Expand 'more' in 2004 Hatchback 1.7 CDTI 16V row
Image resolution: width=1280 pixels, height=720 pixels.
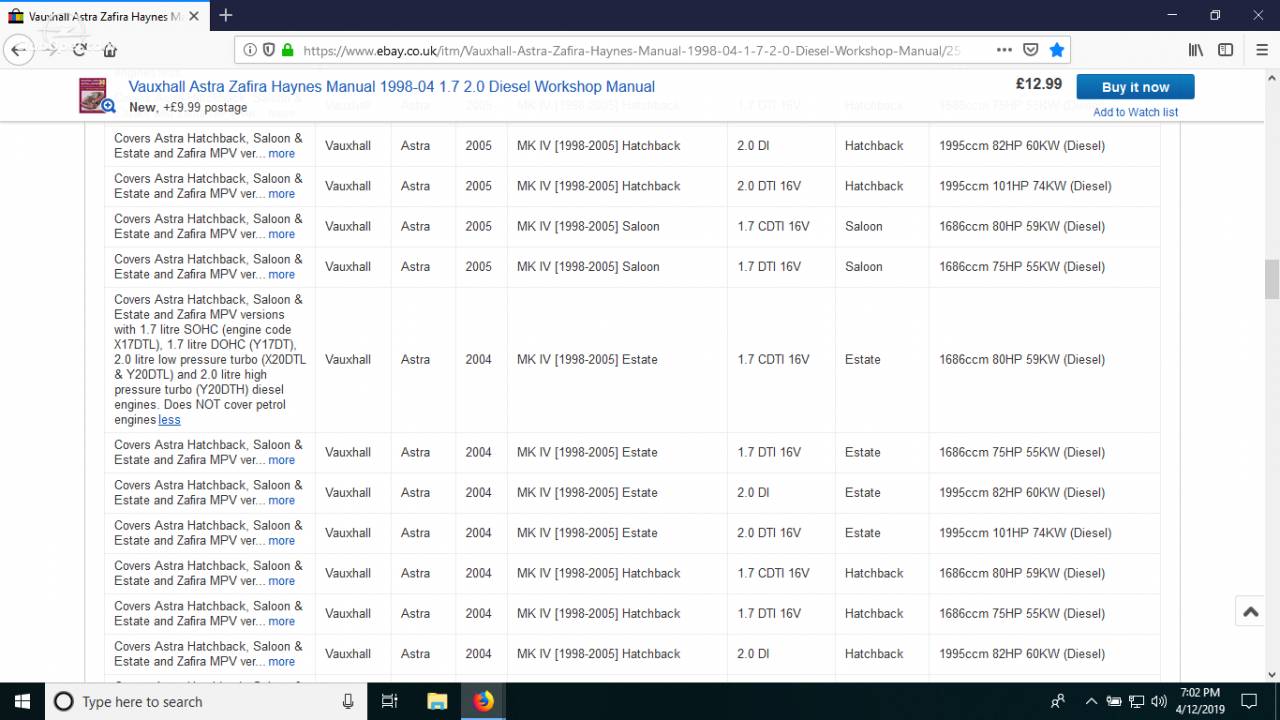[x=281, y=581]
